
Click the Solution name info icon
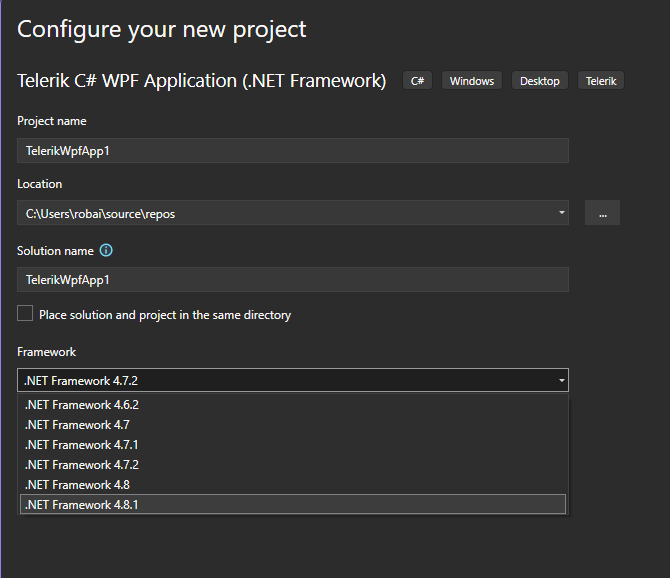(106, 251)
